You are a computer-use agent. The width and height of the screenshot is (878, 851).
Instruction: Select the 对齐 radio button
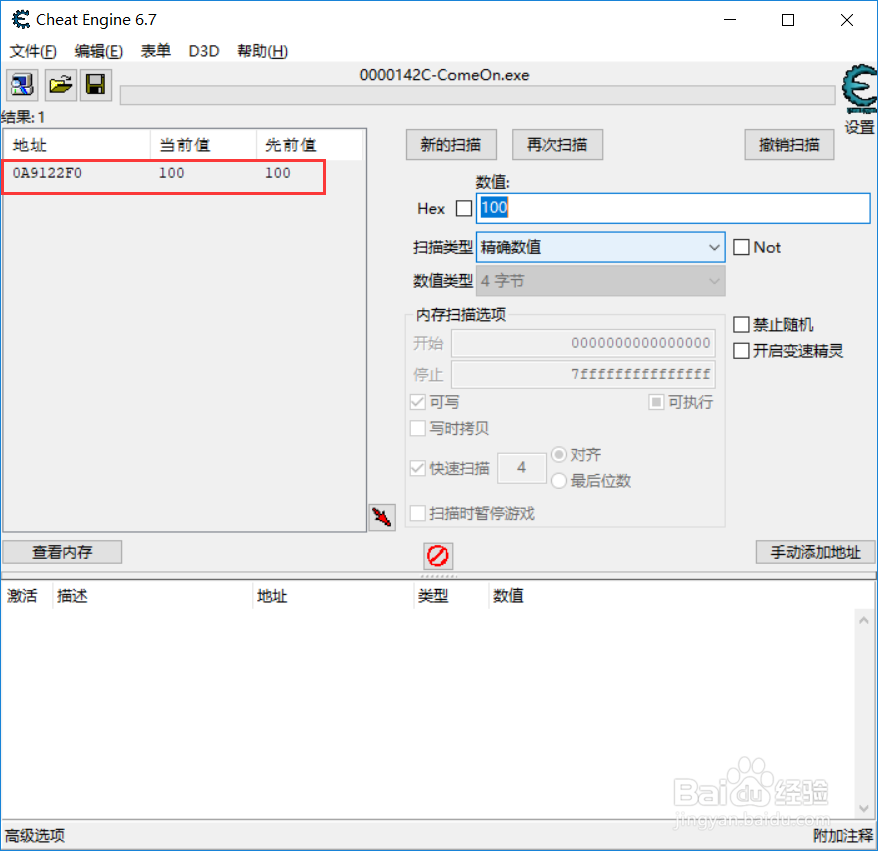559,454
